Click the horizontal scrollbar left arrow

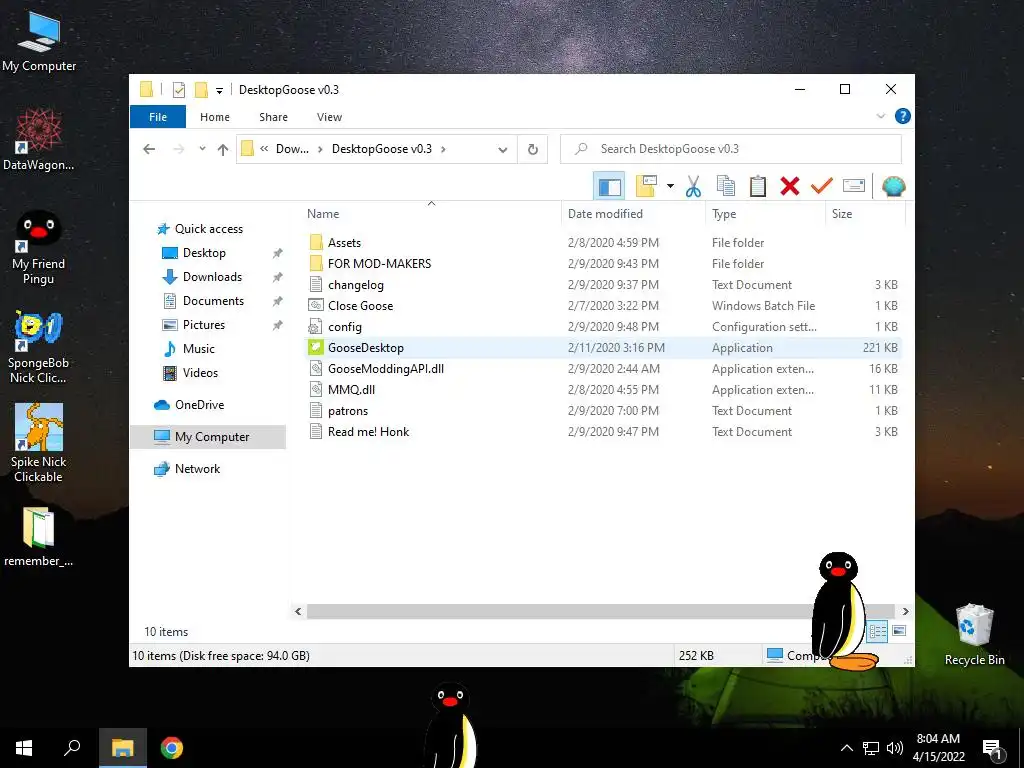click(298, 611)
